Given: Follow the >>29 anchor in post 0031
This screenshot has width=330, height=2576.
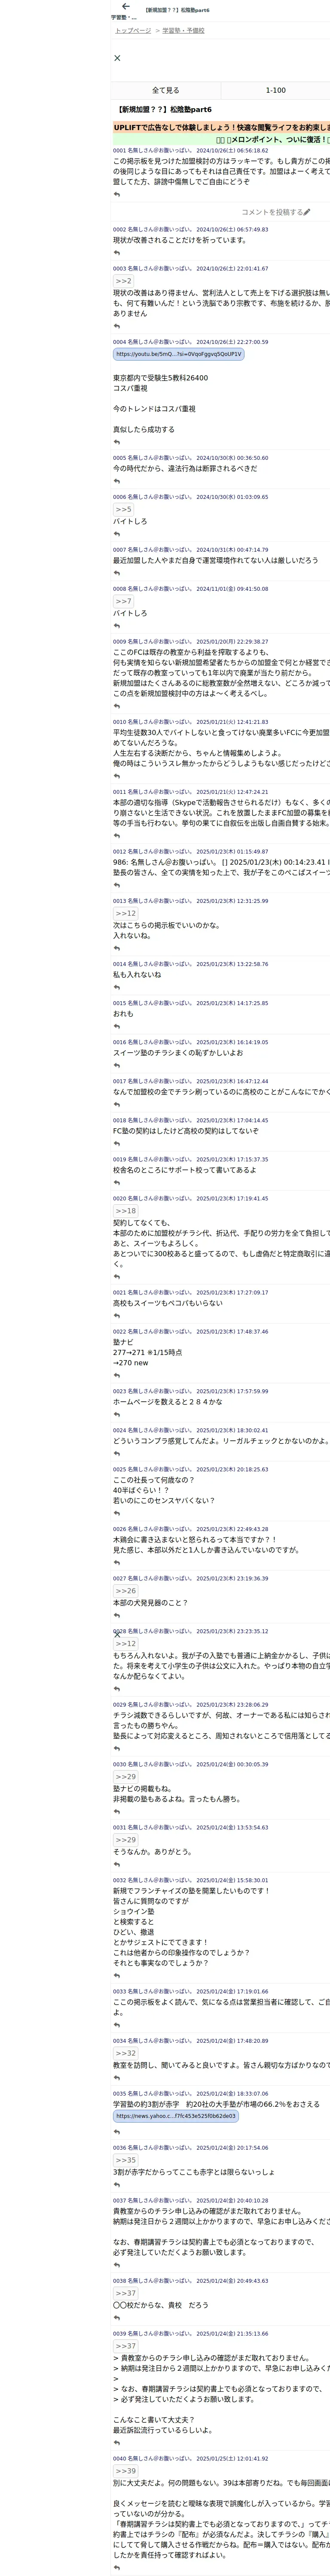Looking at the screenshot, I should [x=126, y=1840].
